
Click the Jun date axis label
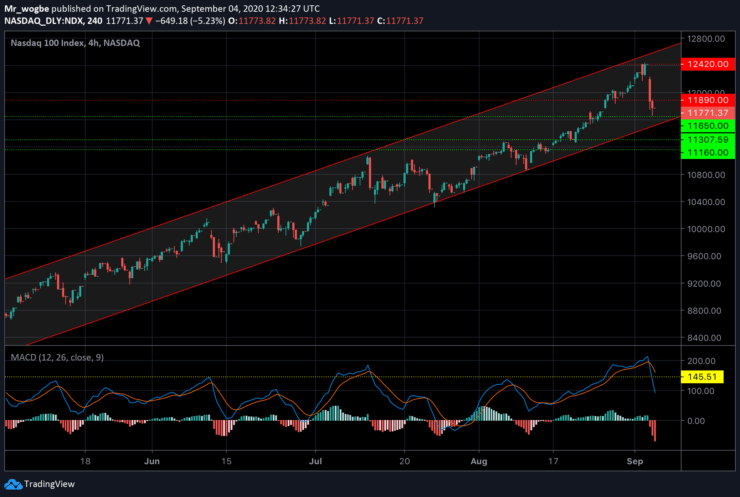[x=151, y=461]
